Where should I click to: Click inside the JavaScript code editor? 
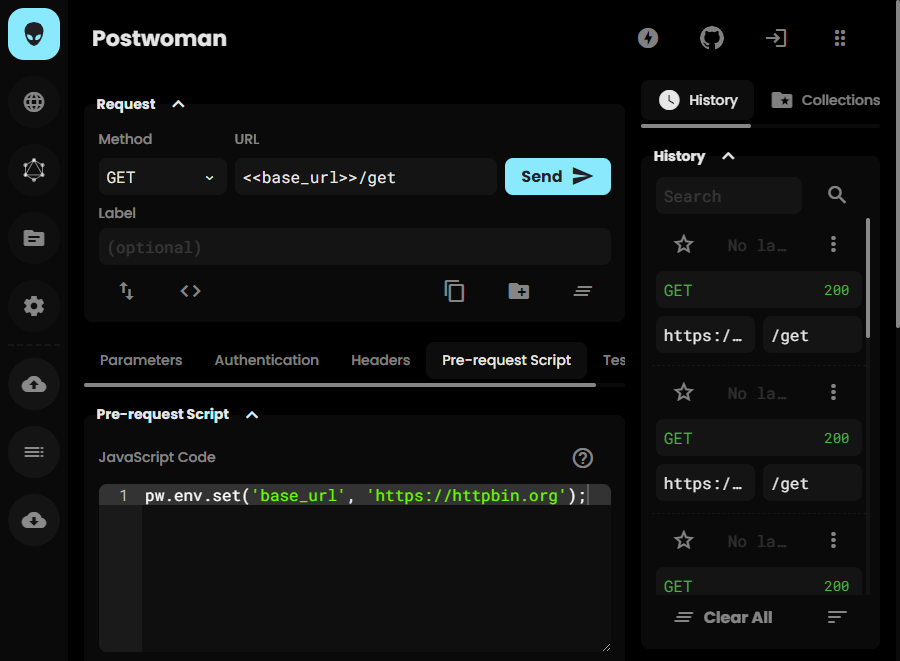click(355, 568)
